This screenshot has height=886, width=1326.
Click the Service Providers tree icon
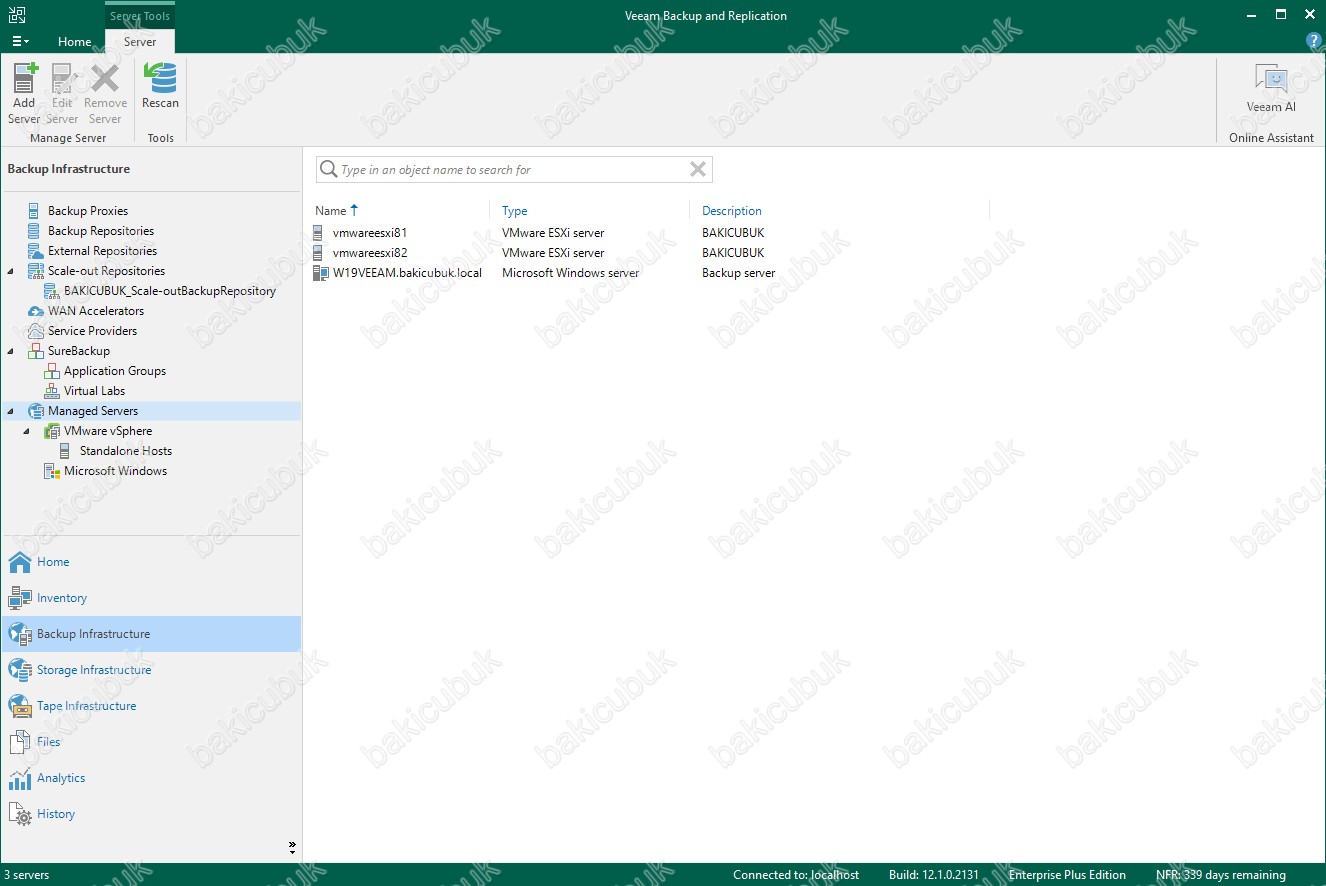[x=36, y=331]
